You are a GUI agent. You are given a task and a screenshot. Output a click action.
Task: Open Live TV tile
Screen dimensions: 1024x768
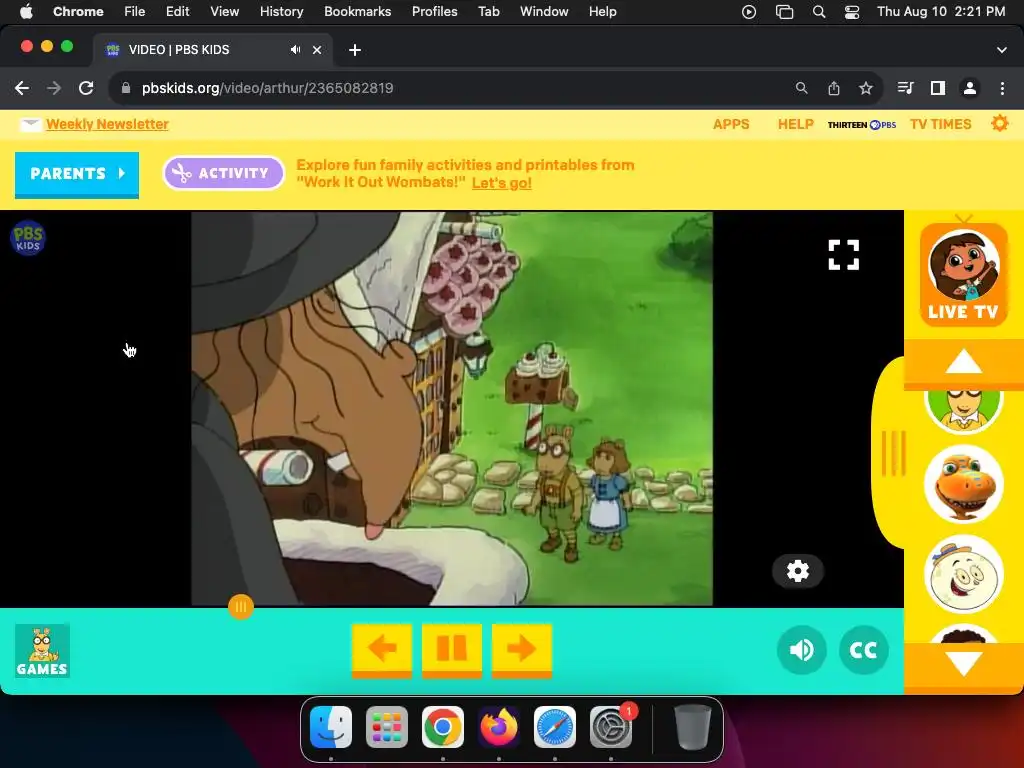coord(963,274)
